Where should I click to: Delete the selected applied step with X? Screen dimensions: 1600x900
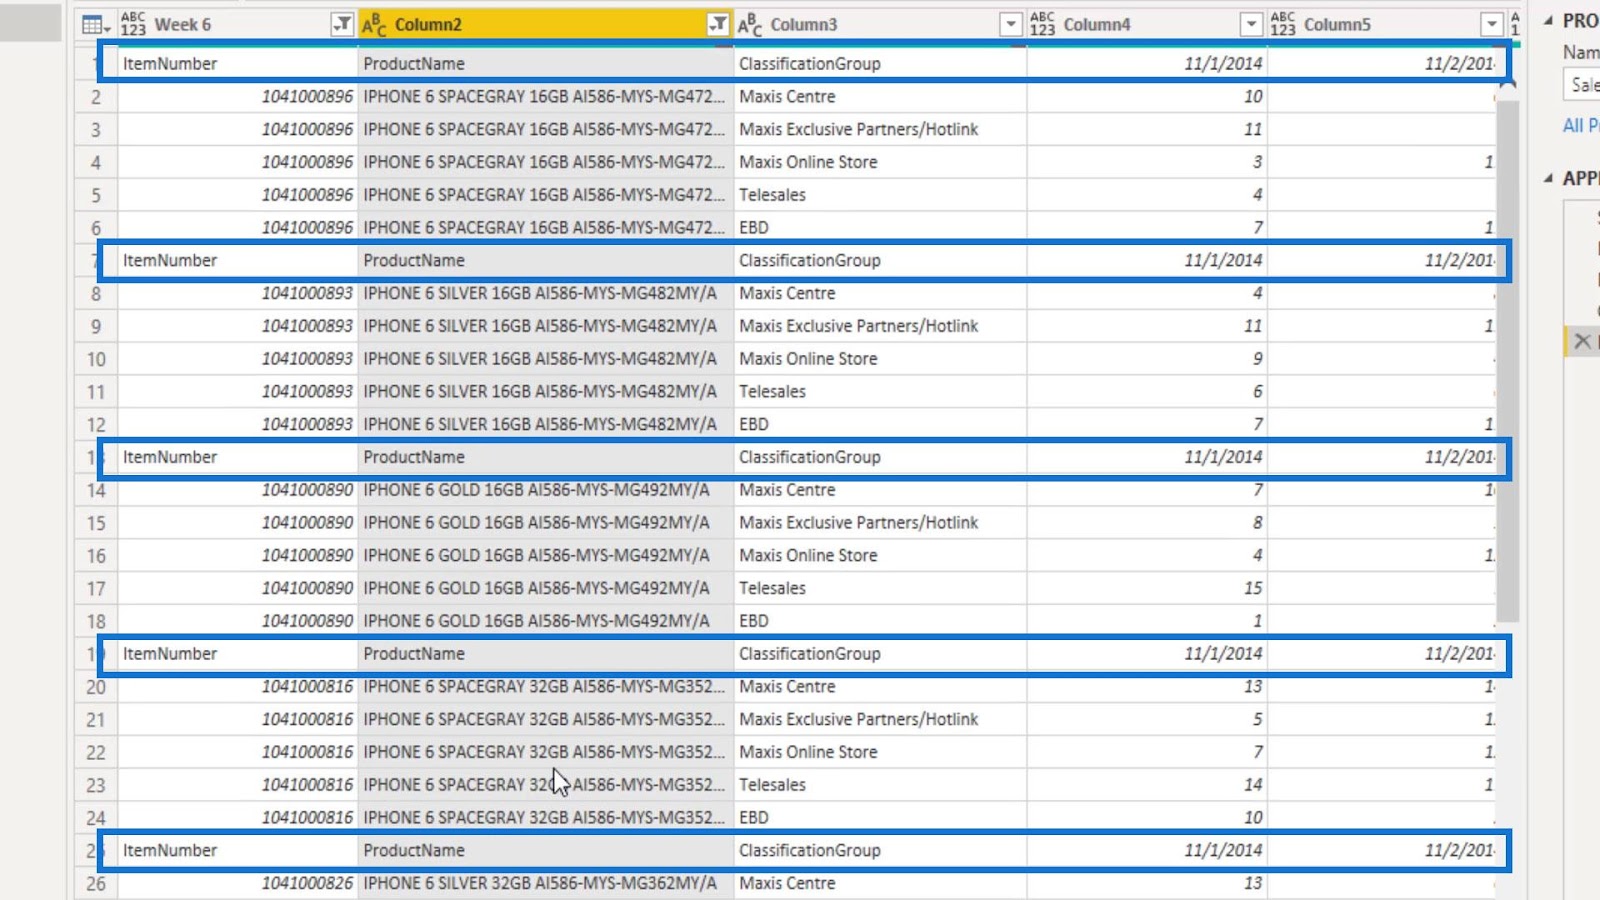click(1582, 342)
